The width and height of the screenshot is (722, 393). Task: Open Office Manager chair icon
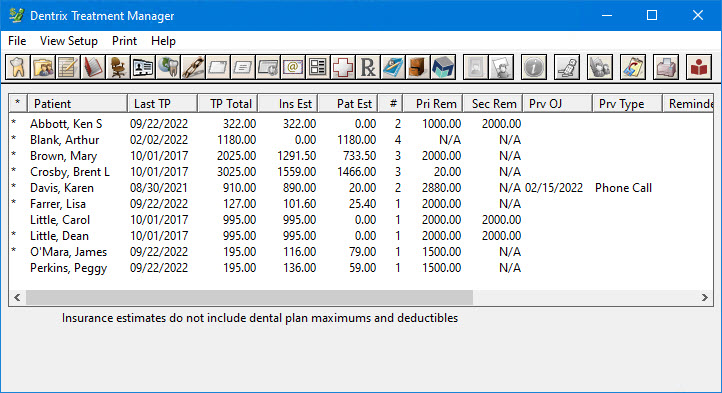[117, 68]
